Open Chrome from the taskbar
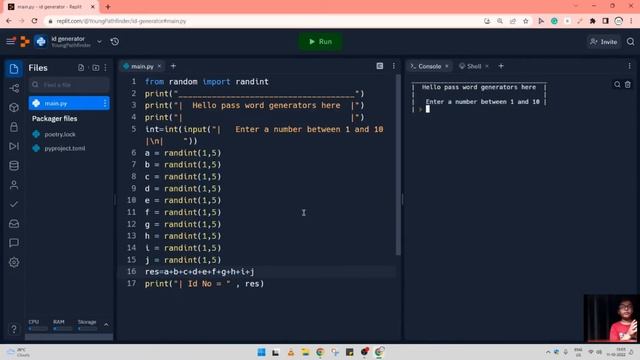The height and width of the screenshot is (360, 640). pyautogui.click(x=320, y=352)
